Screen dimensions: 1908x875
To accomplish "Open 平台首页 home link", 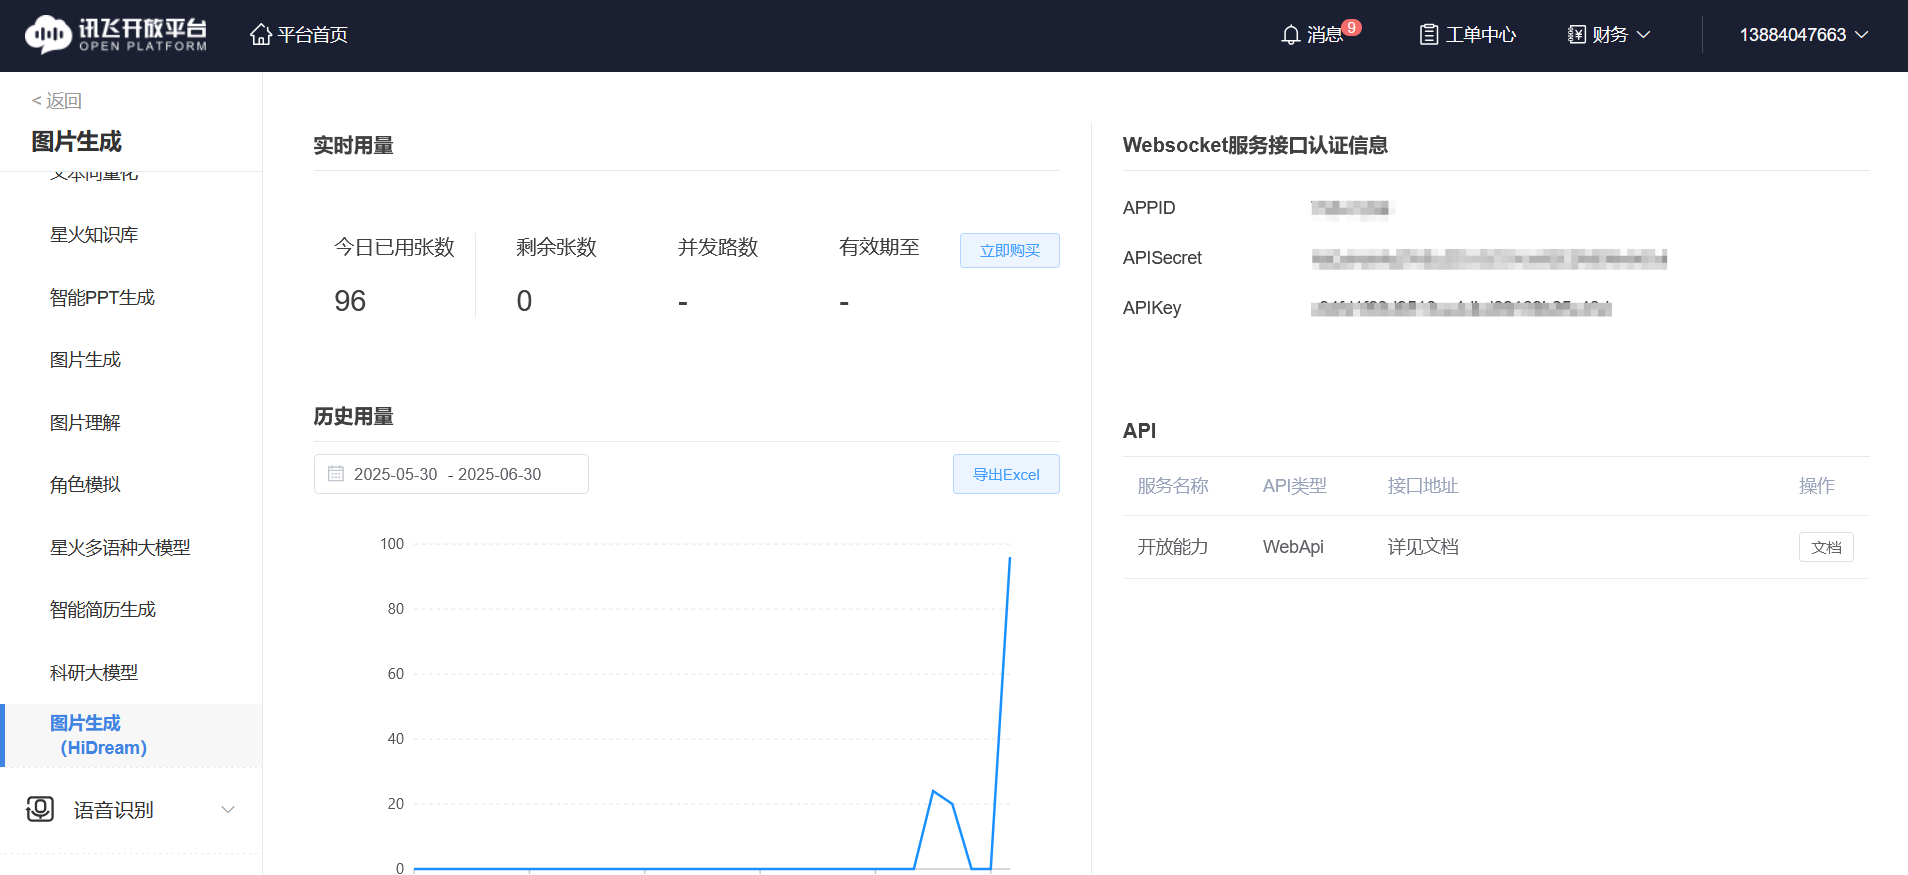I will 299,35.
